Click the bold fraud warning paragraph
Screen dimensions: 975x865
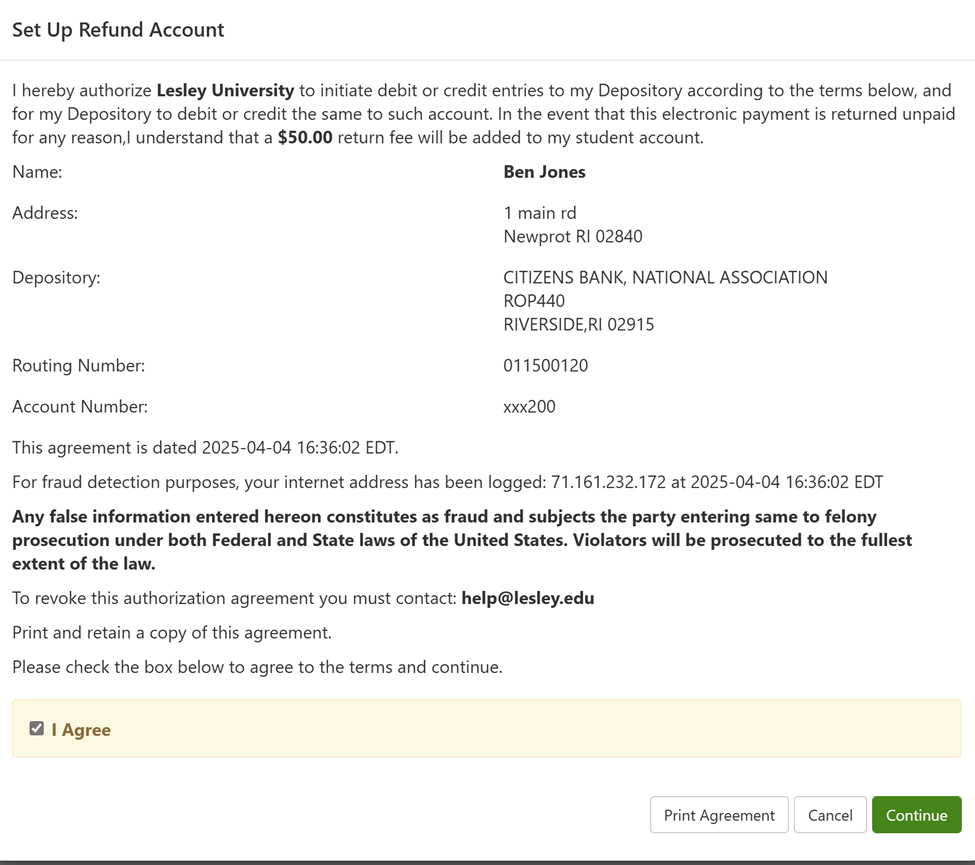[x=462, y=540]
